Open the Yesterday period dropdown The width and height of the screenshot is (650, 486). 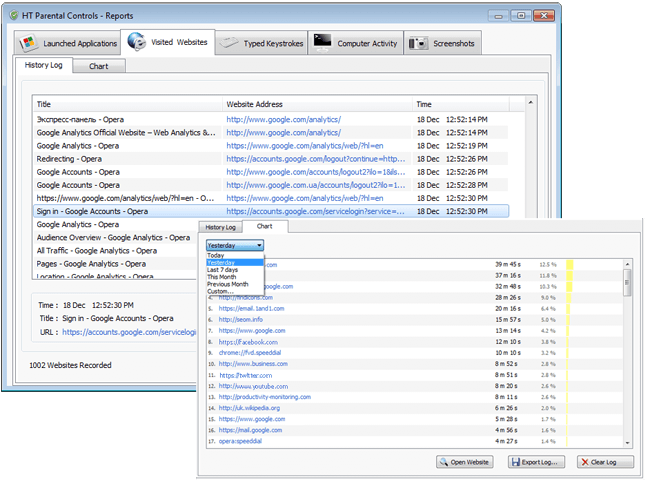235,245
